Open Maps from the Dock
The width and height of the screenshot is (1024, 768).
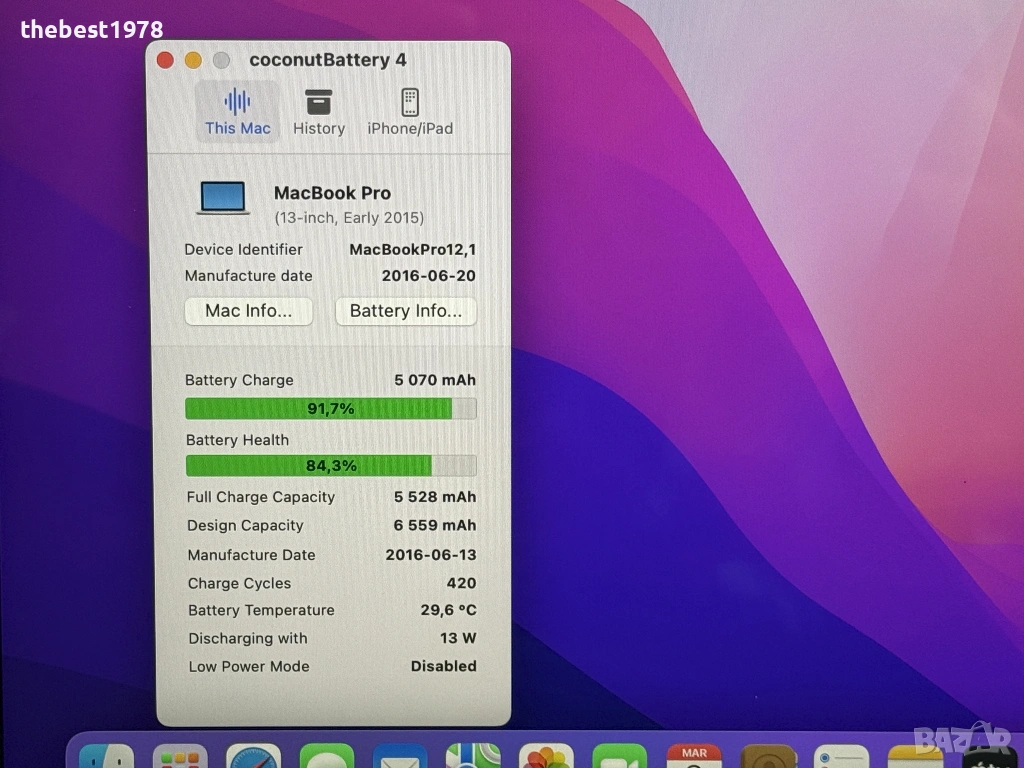[x=473, y=757]
